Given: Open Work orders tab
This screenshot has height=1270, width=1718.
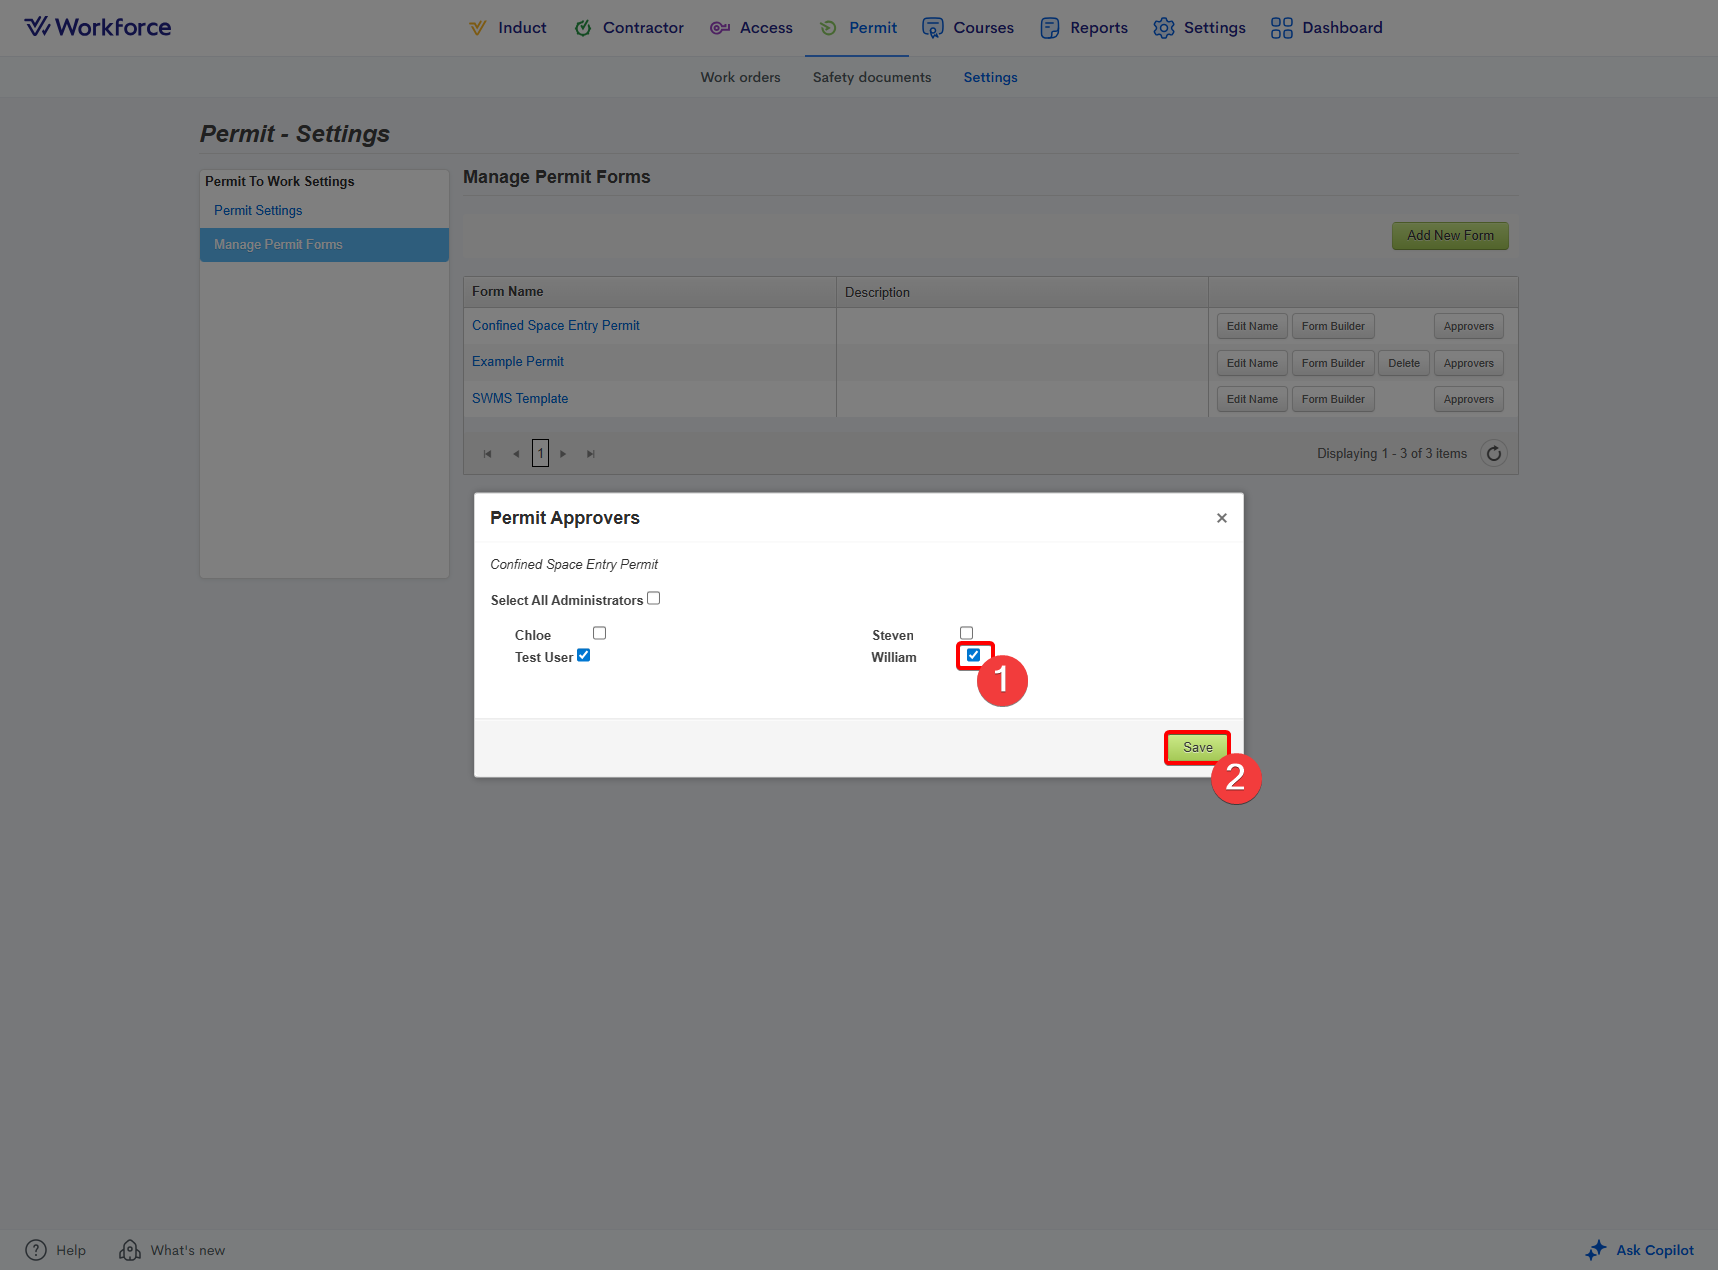Looking at the screenshot, I should click(x=740, y=77).
